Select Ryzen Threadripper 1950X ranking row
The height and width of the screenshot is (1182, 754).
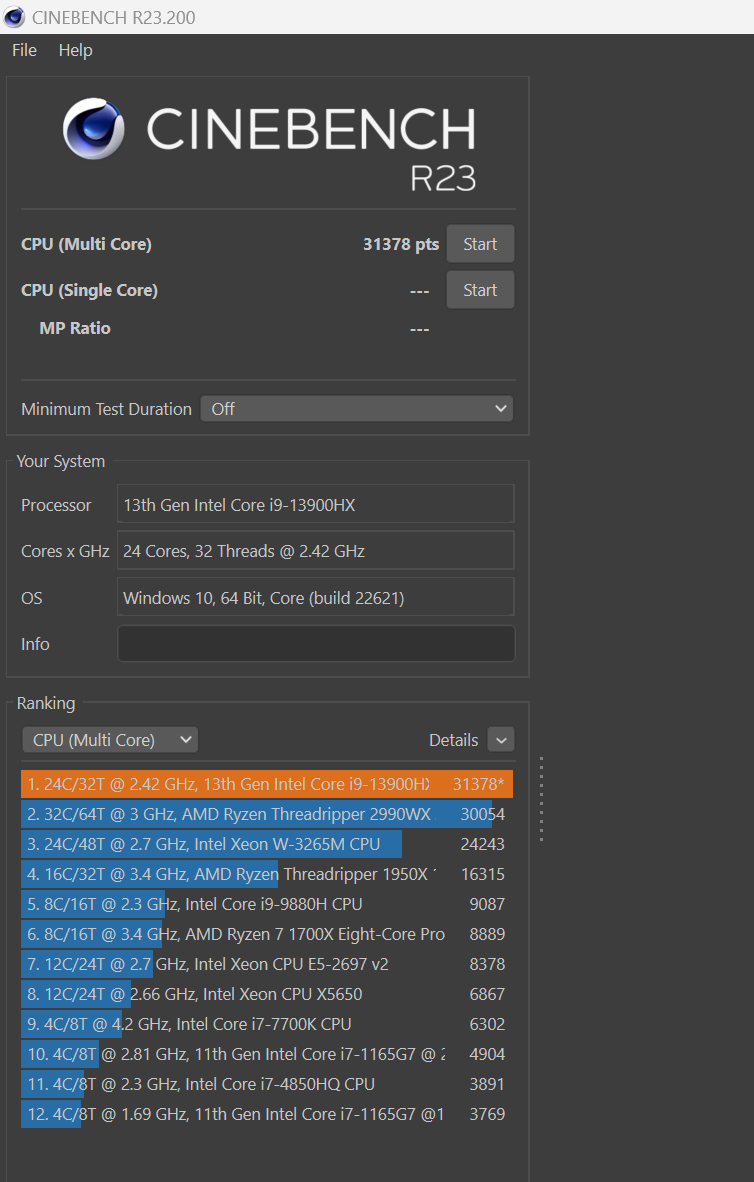(267, 874)
